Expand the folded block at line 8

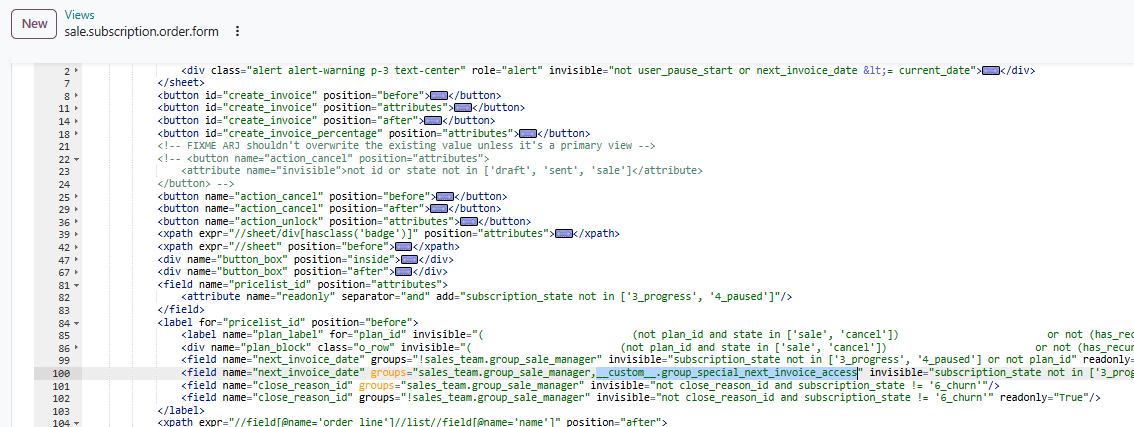[x=77, y=96]
